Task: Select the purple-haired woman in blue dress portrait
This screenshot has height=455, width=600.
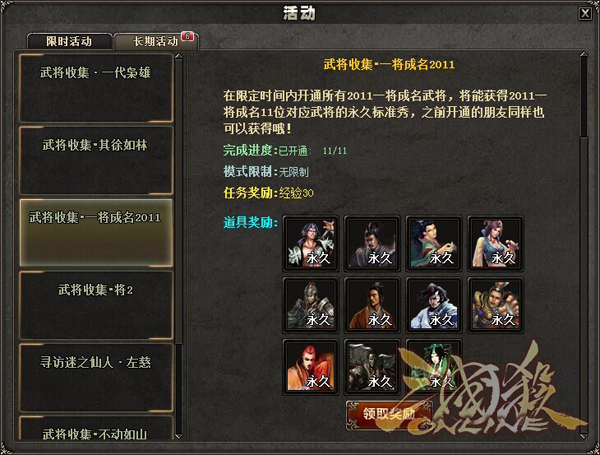Action: 496,243
